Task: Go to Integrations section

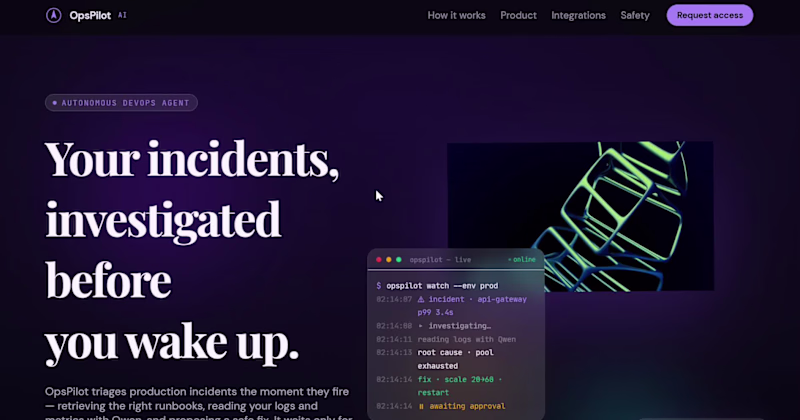Action: click(578, 15)
